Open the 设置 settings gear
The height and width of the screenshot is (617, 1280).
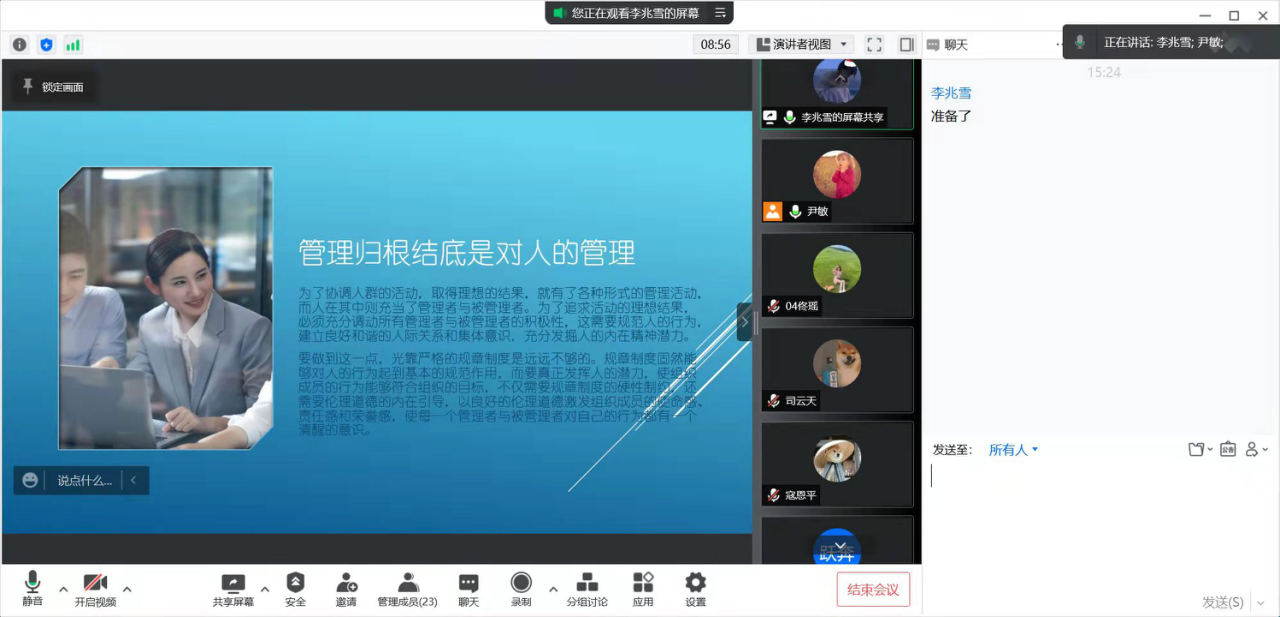[x=695, y=589]
